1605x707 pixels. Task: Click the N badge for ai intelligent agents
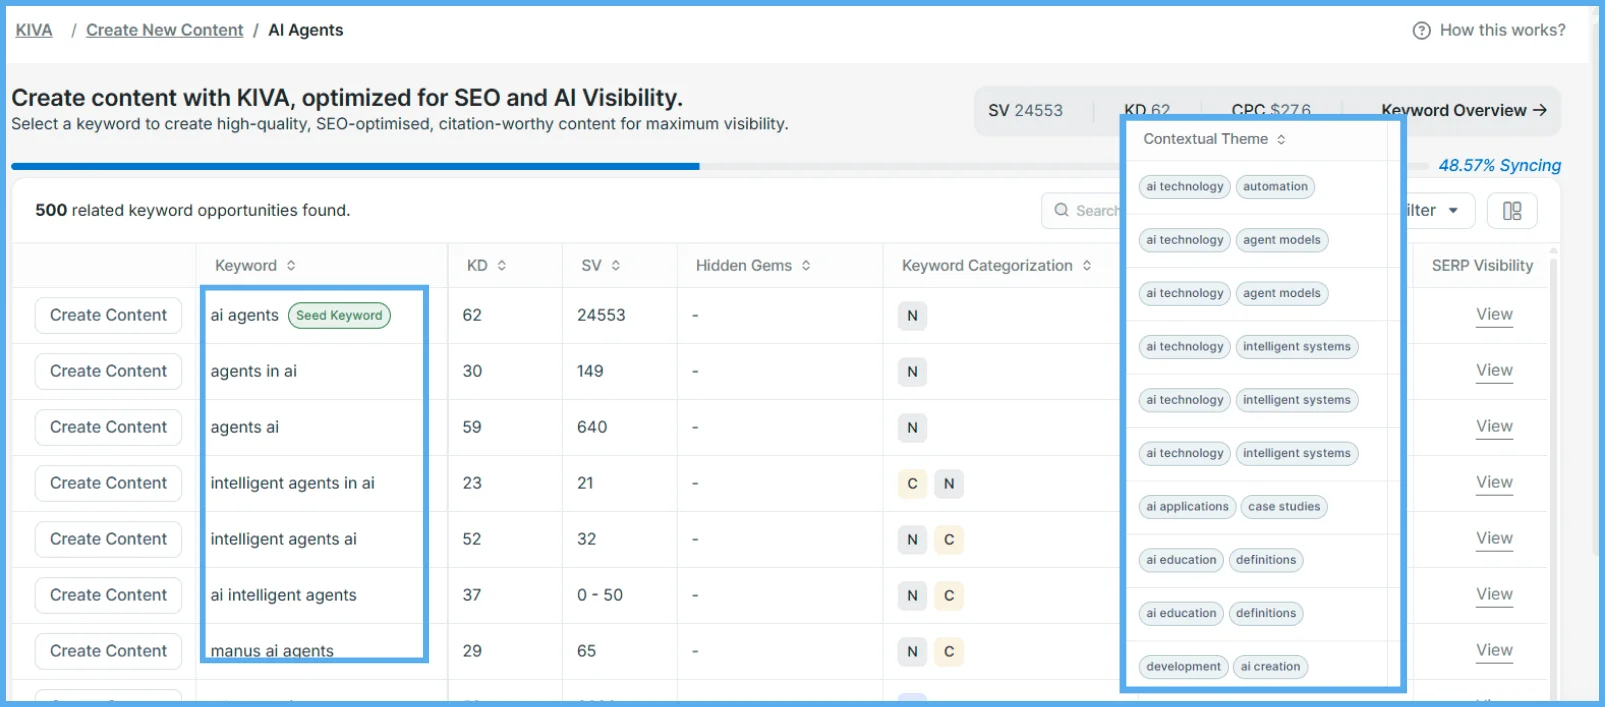point(912,596)
